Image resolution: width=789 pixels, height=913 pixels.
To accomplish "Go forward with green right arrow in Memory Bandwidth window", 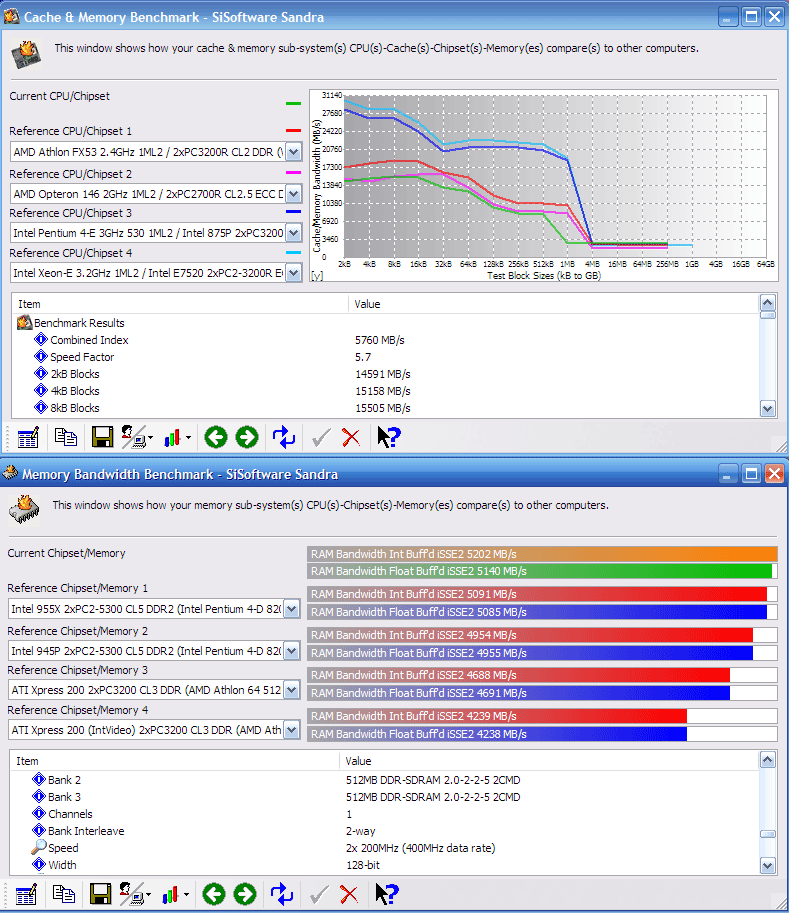I will pyautogui.click(x=245, y=894).
